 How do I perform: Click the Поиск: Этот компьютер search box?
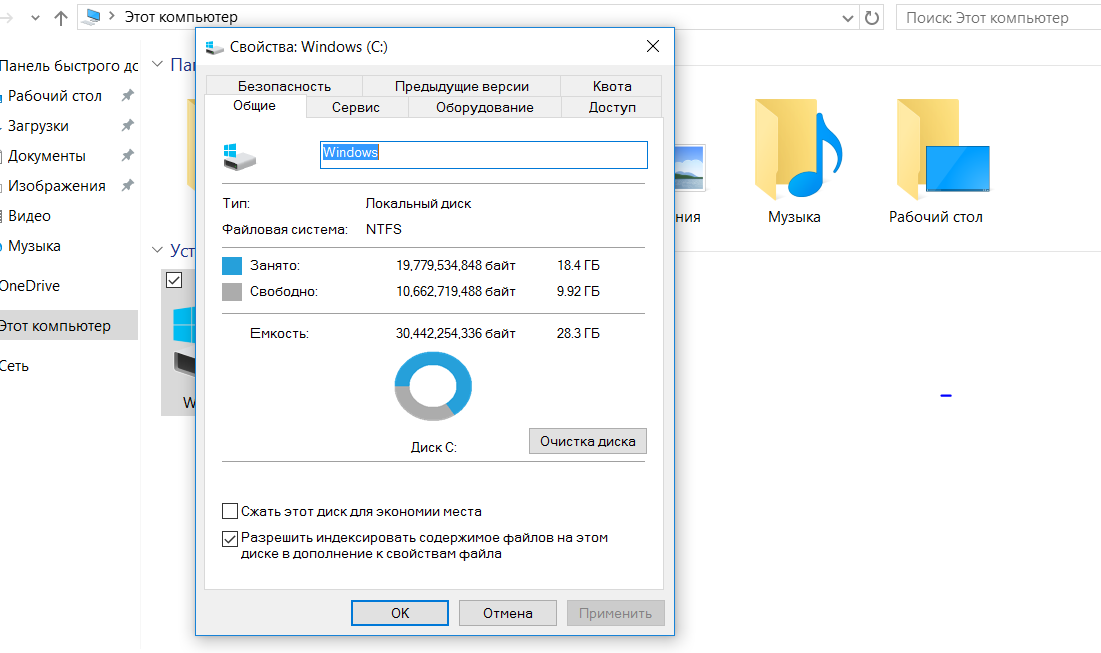[998, 18]
